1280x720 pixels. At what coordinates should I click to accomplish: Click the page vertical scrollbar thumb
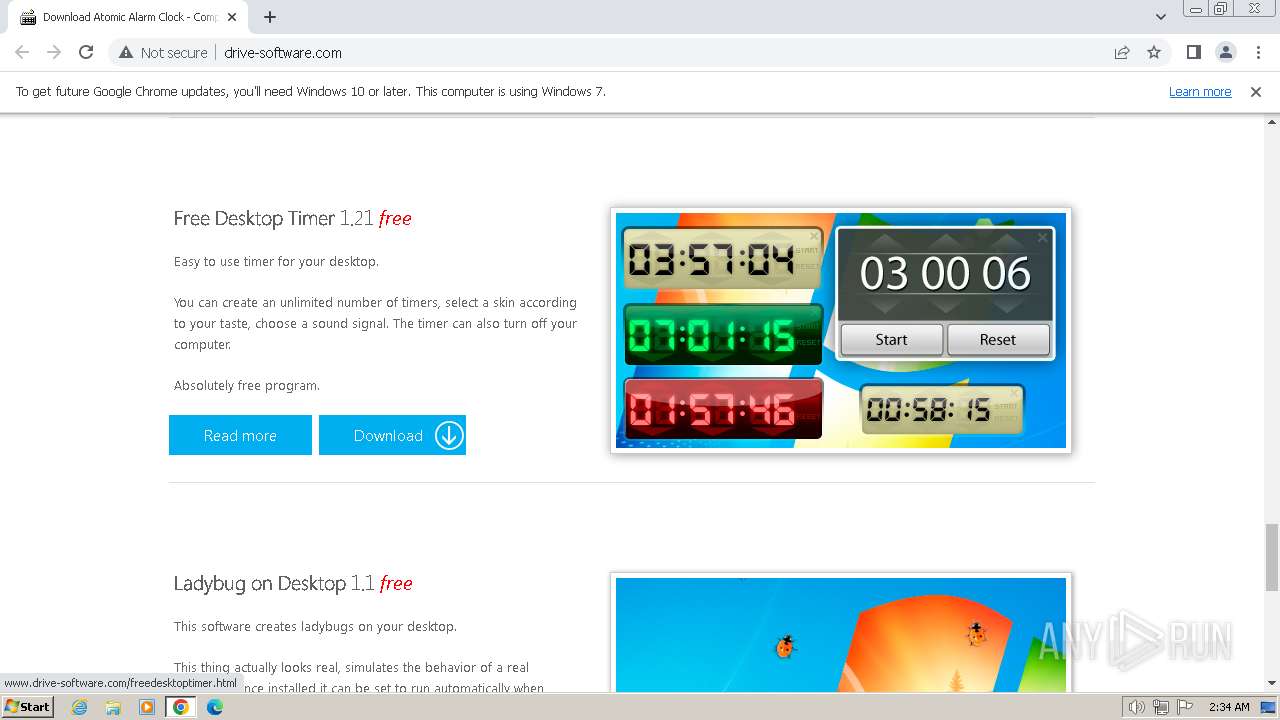[x=1271, y=557]
